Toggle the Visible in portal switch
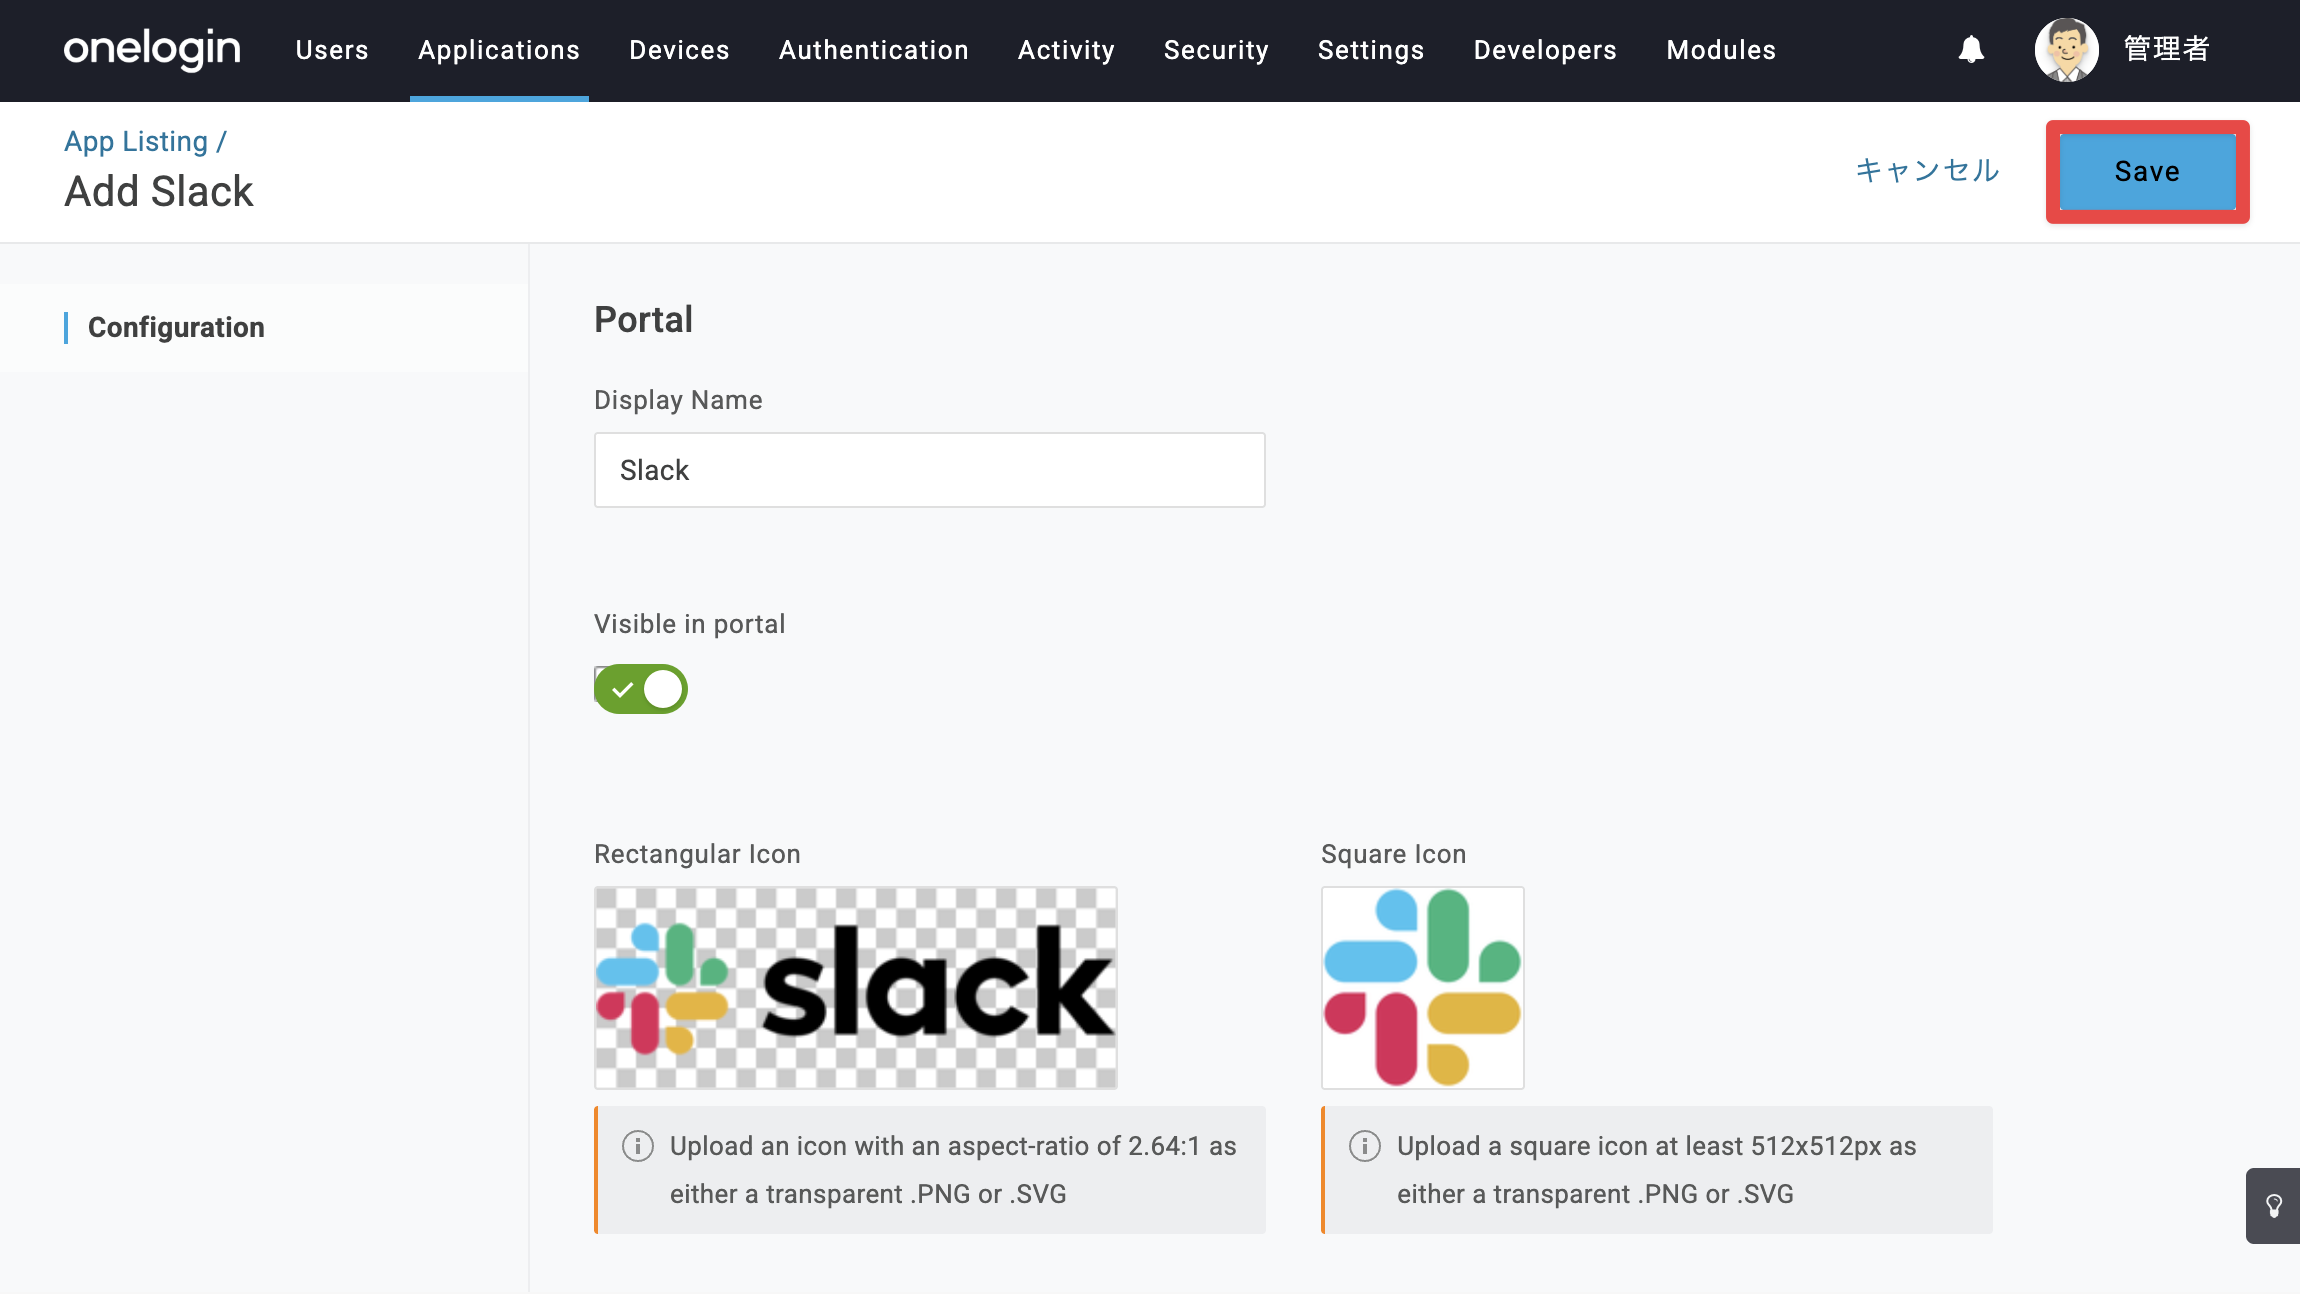This screenshot has height=1294, width=2300. point(641,689)
